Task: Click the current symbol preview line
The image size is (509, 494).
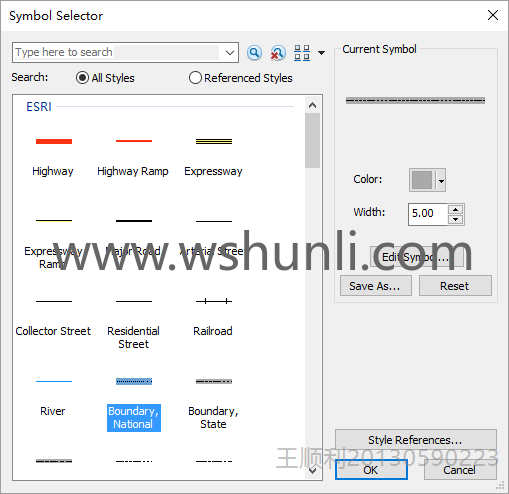Action: (x=415, y=100)
